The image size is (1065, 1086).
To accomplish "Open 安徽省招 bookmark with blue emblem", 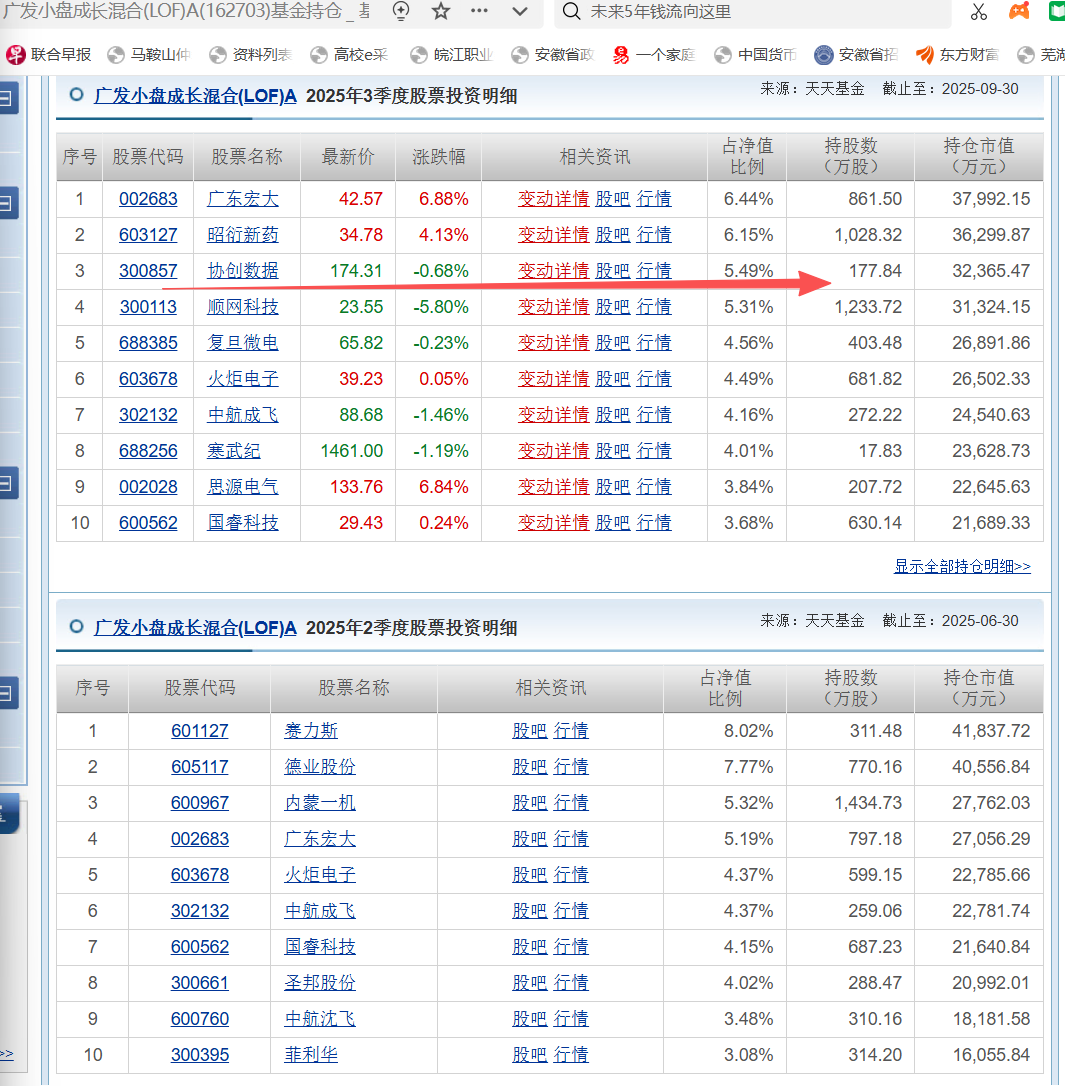I will coord(856,55).
